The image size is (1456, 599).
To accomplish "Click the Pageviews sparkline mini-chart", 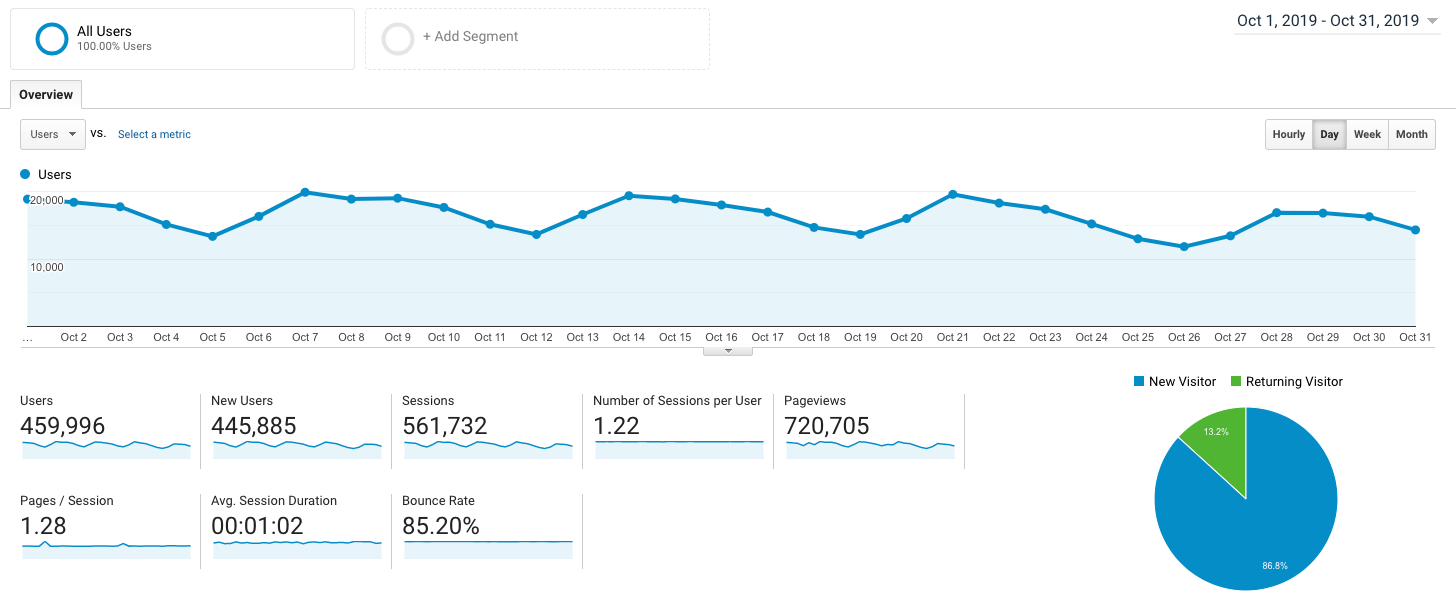I will (869, 450).
